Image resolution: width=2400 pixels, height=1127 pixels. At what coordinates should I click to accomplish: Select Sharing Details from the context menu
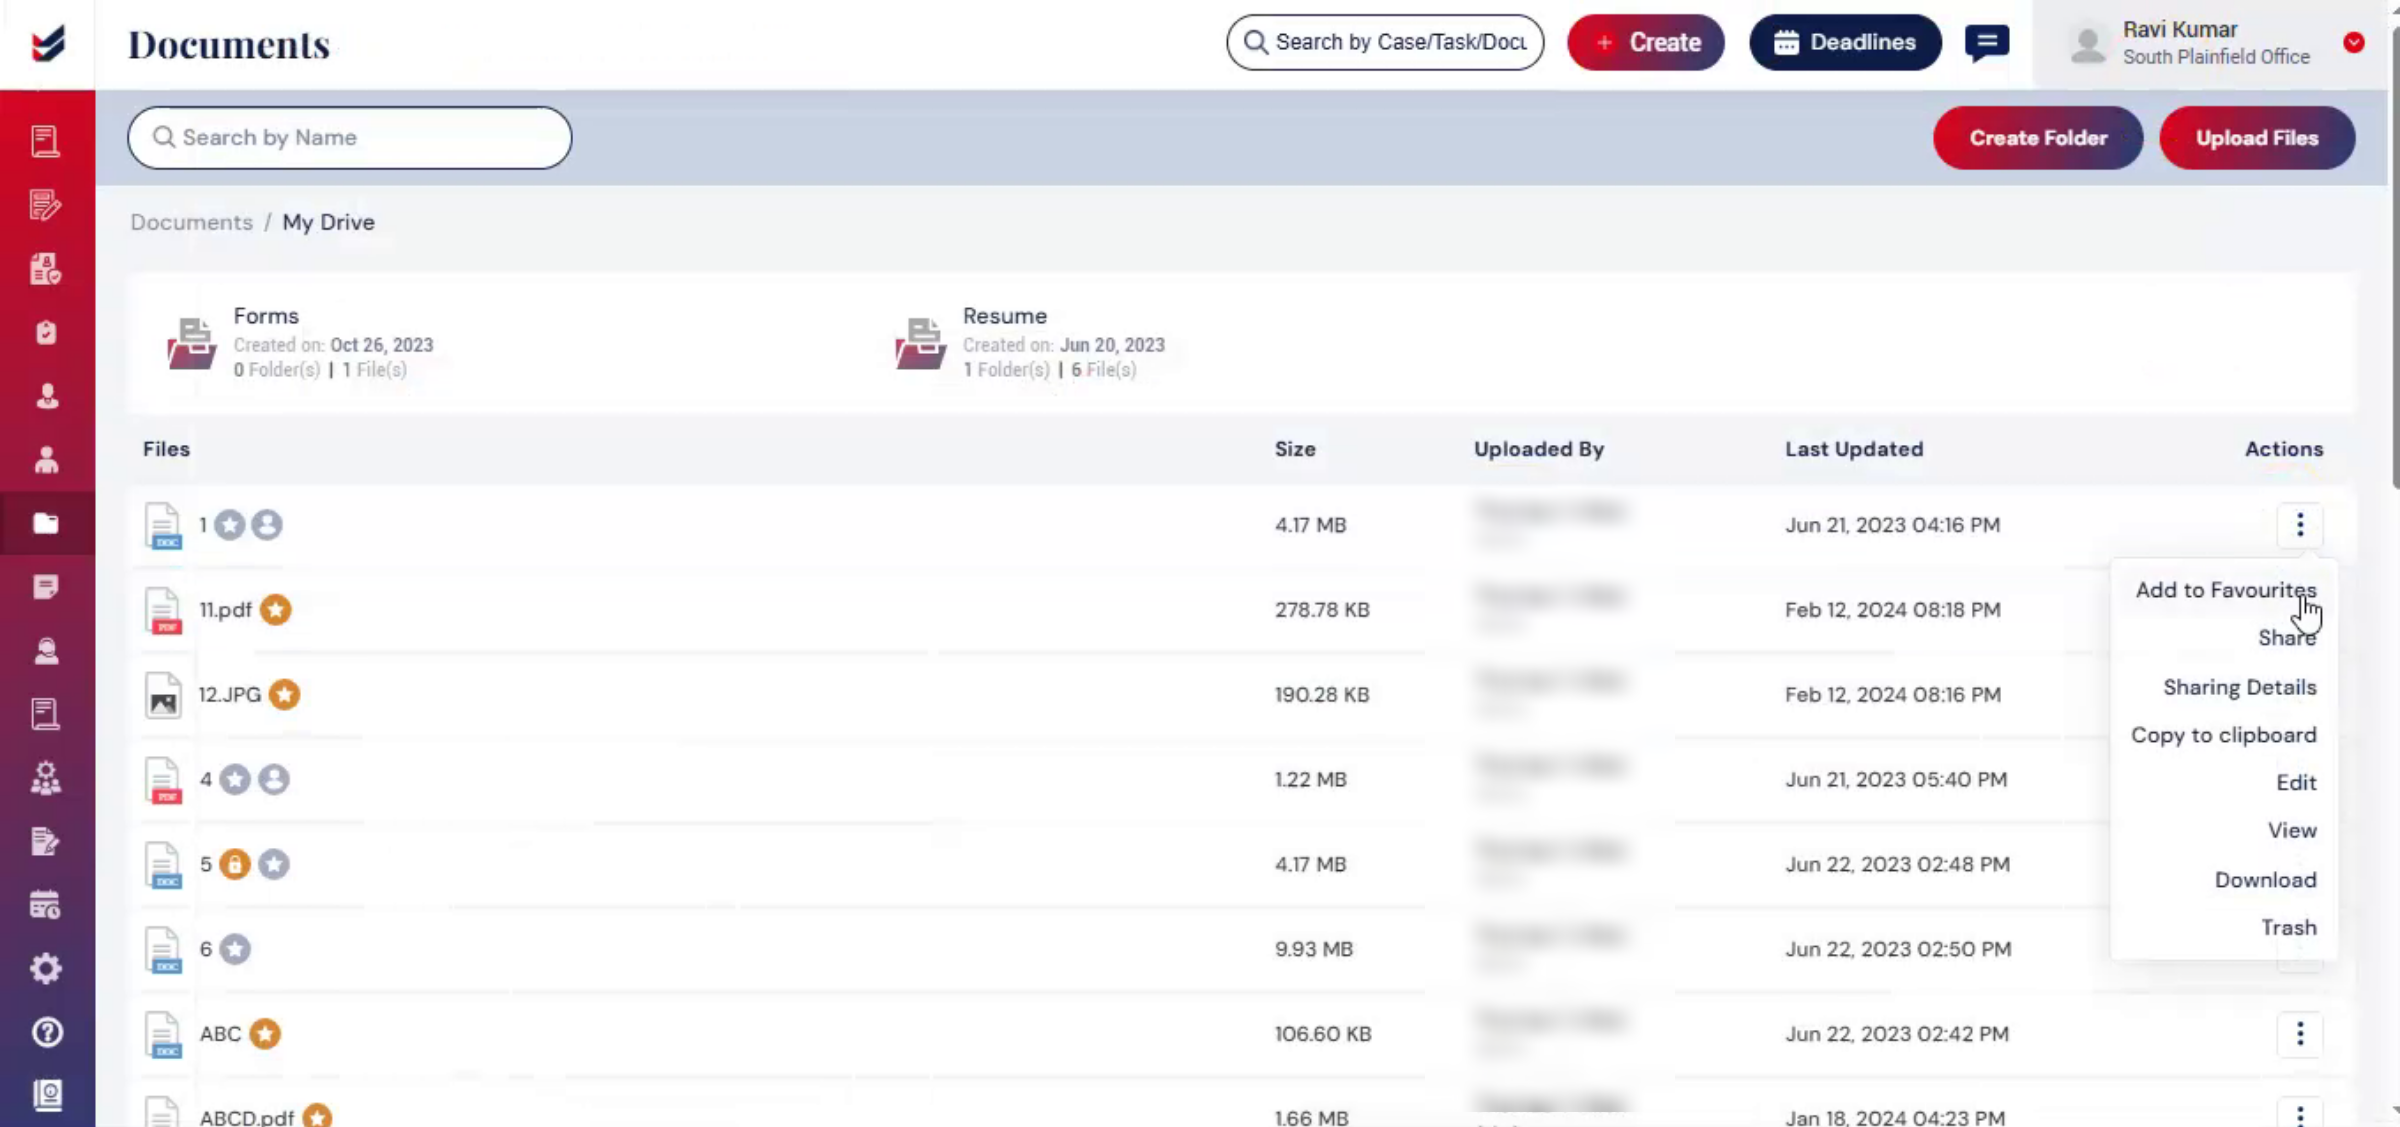2239,687
